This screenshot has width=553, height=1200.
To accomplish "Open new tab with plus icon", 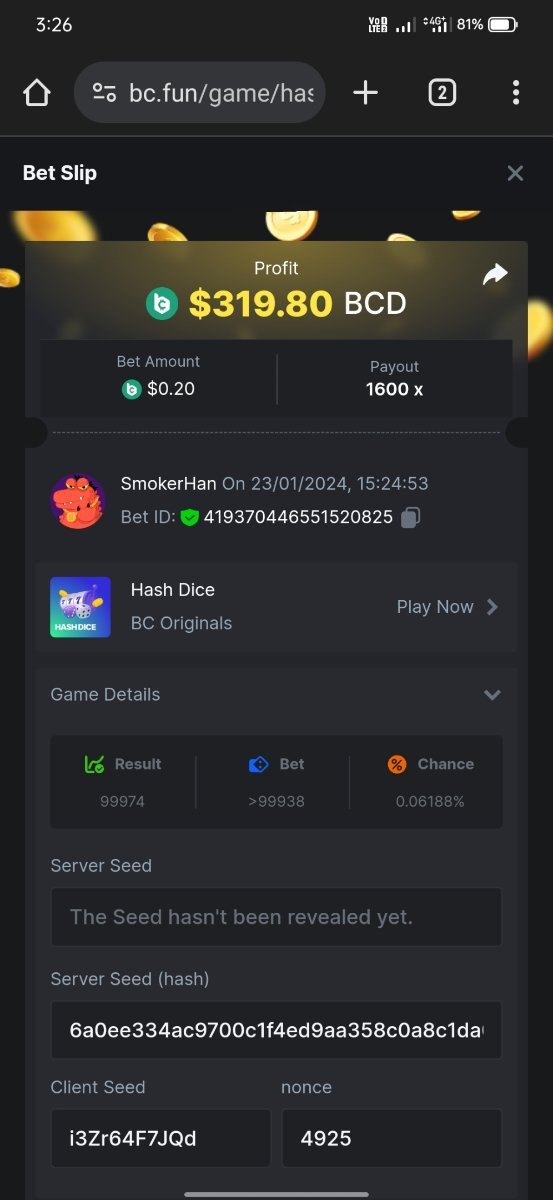I will tap(366, 93).
